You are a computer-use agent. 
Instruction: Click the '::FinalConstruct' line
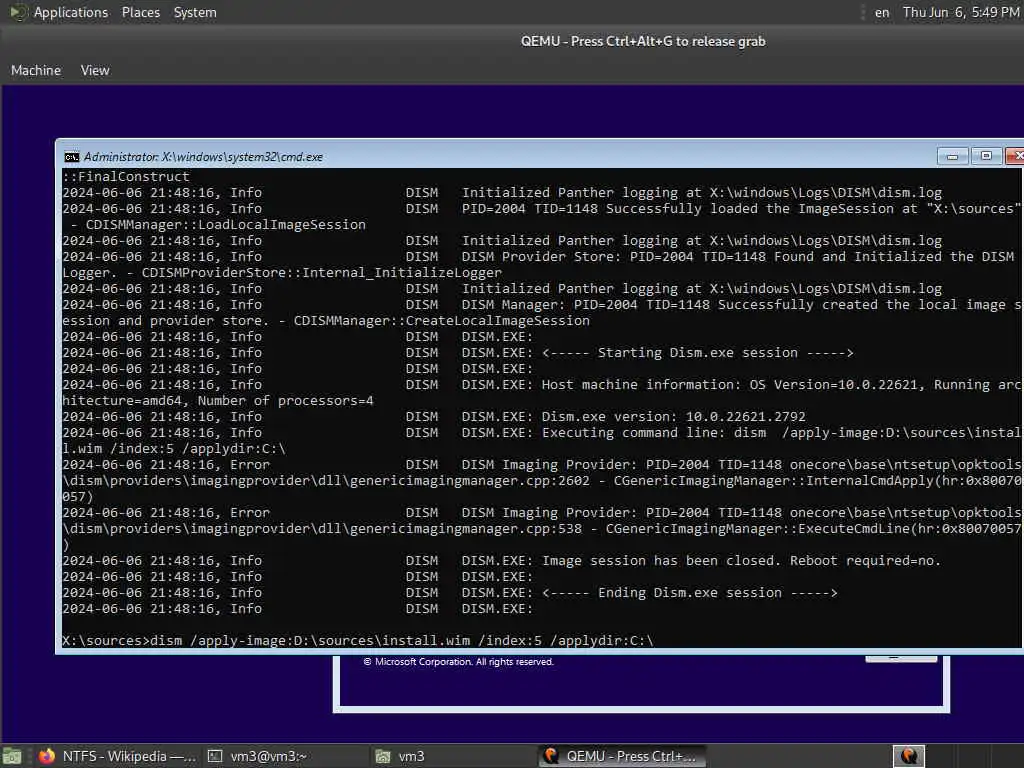tap(126, 176)
